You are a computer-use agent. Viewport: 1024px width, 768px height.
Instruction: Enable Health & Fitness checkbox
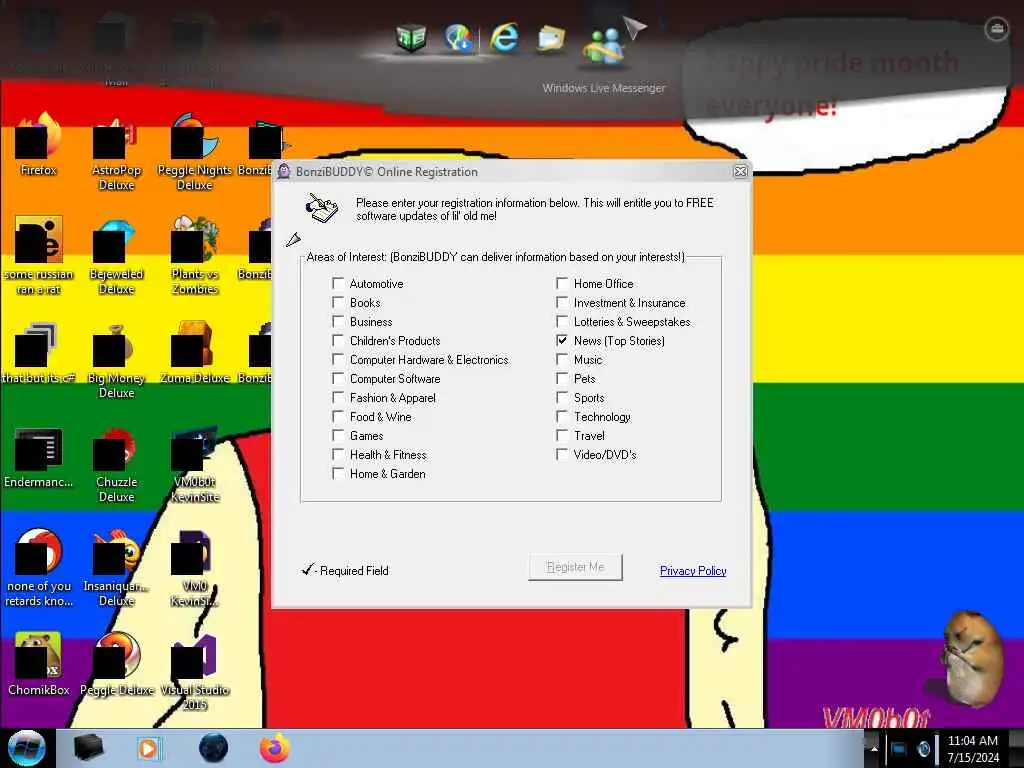[x=338, y=454]
